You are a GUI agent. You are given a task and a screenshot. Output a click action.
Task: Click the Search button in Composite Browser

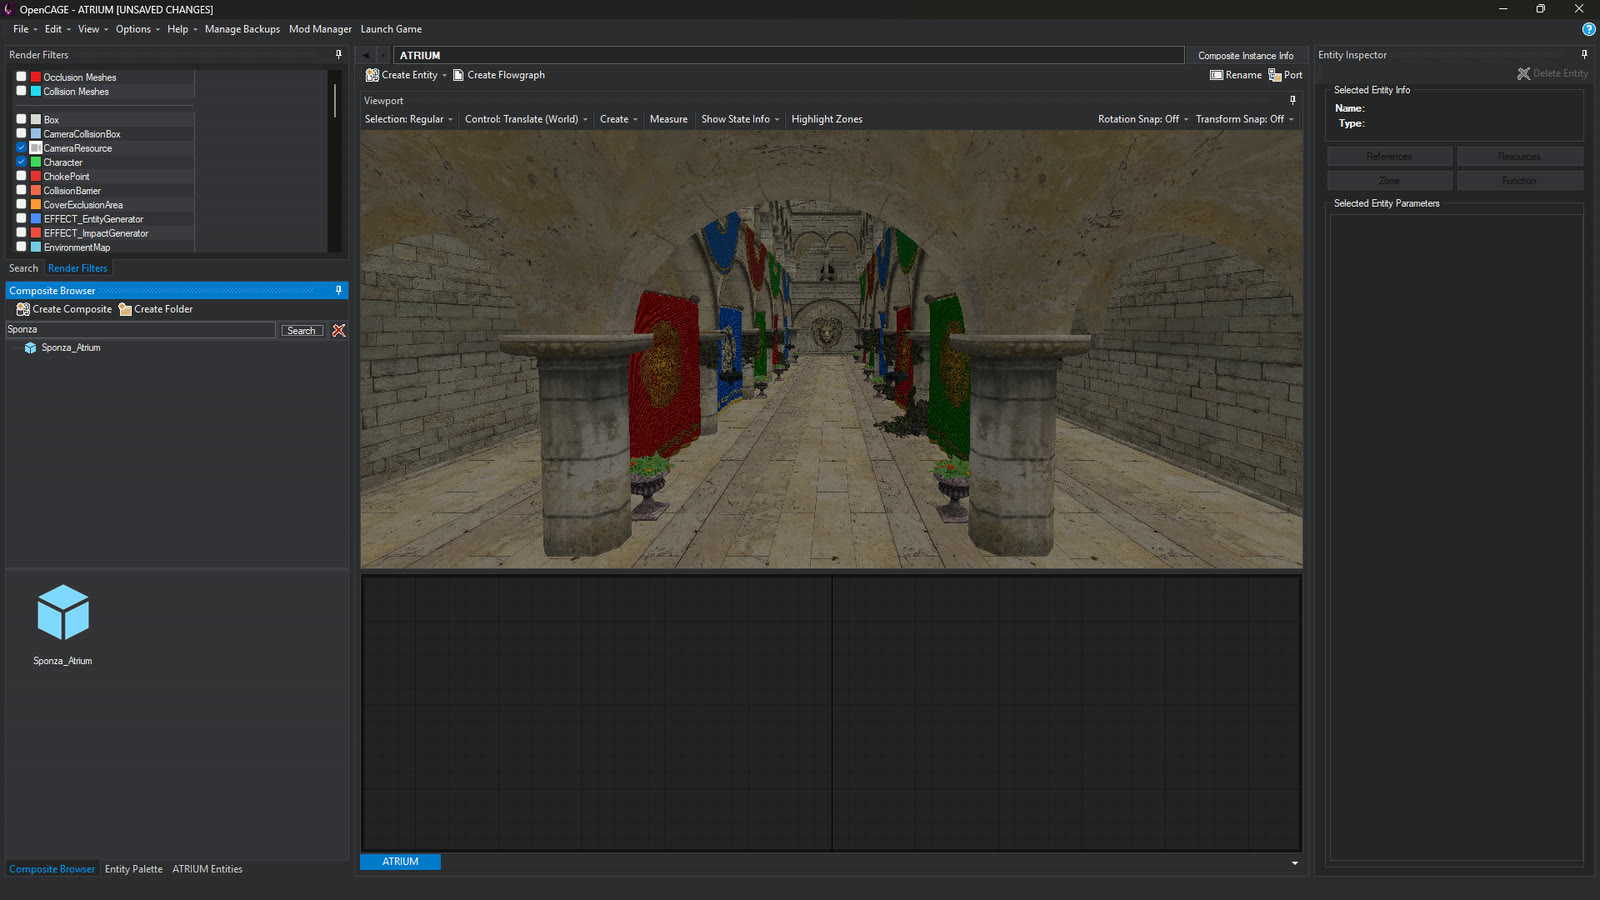coord(301,330)
